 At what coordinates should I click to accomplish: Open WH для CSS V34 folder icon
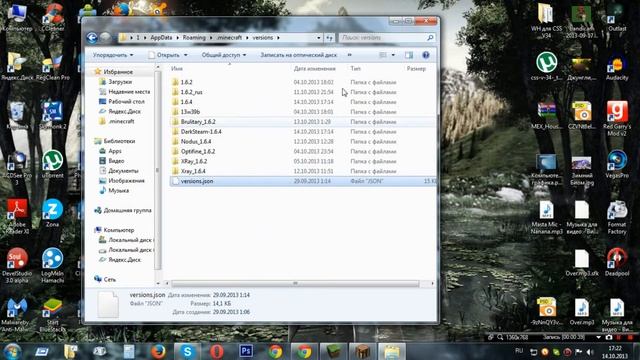(546, 20)
